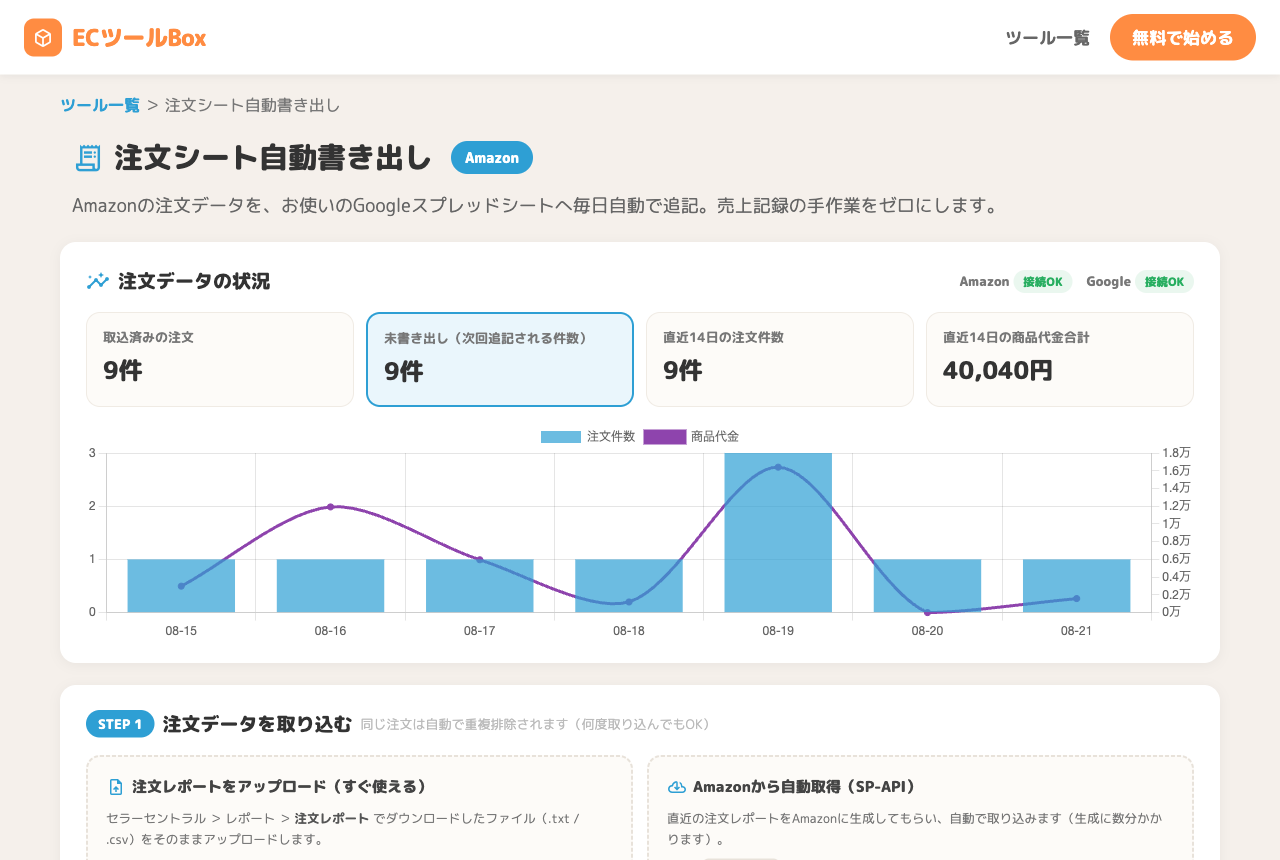Follow the ツール一覧 breadcrumb link
The width and height of the screenshot is (1280, 860).
pyautogui.click(x=100, y=105)
